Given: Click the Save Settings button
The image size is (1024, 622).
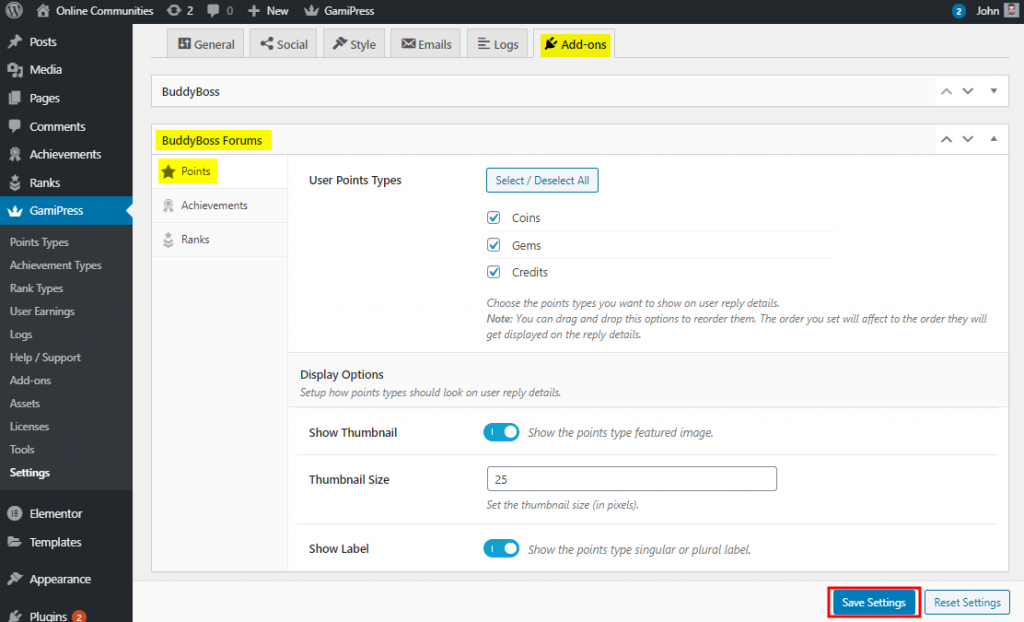Looking at the screenshot, I should coord(873,602).
